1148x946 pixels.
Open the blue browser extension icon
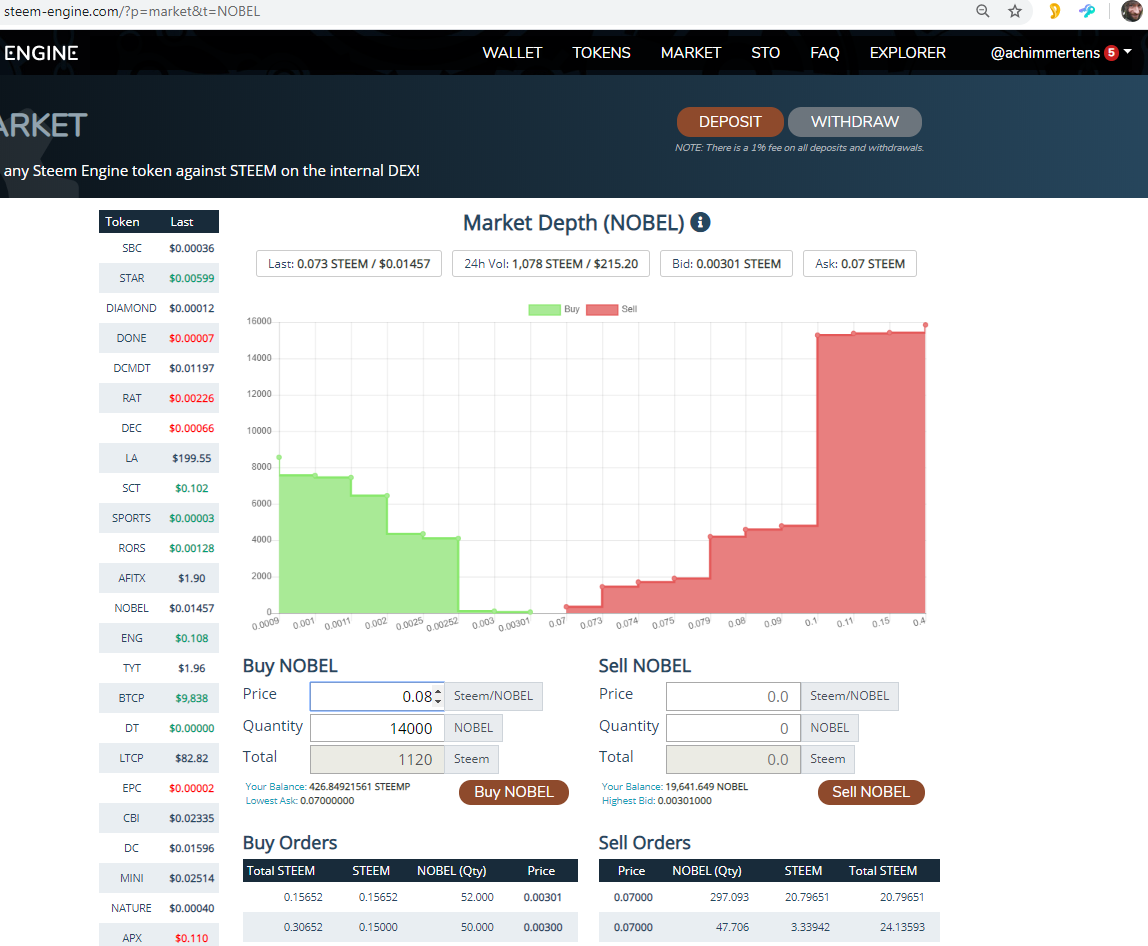click(1087, 11)
